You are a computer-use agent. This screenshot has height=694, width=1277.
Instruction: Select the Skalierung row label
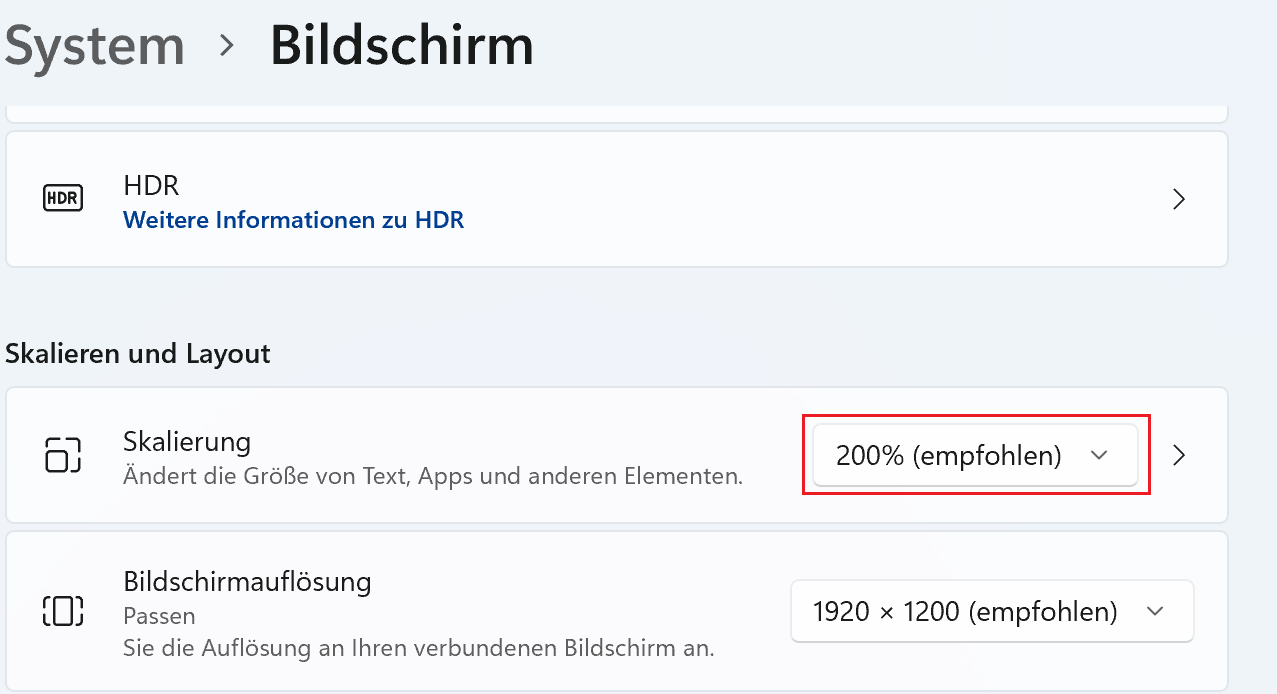click(187, 441)
